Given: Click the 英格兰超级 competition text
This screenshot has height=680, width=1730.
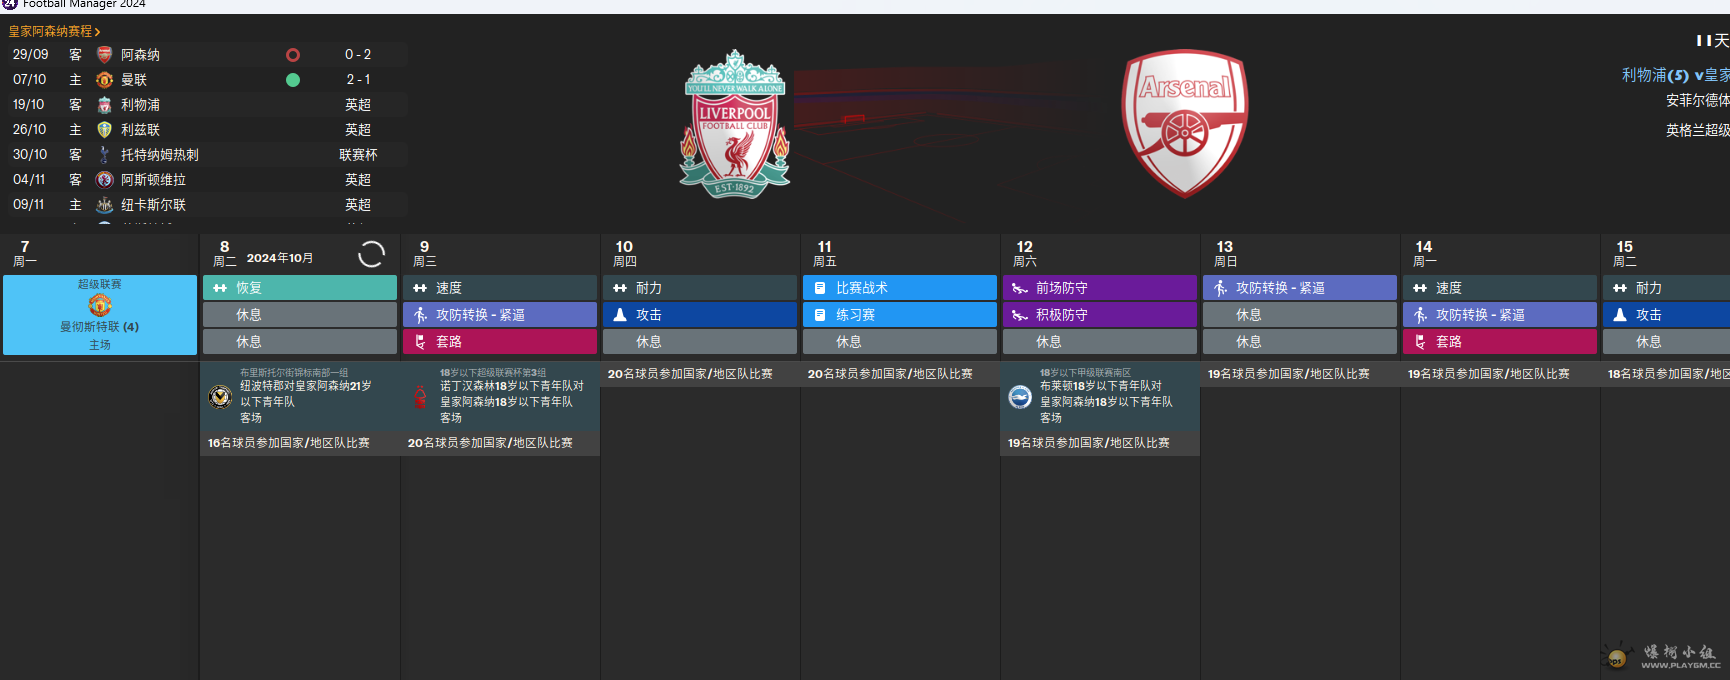Looking at the screenshot, I should pos(1697,130).
